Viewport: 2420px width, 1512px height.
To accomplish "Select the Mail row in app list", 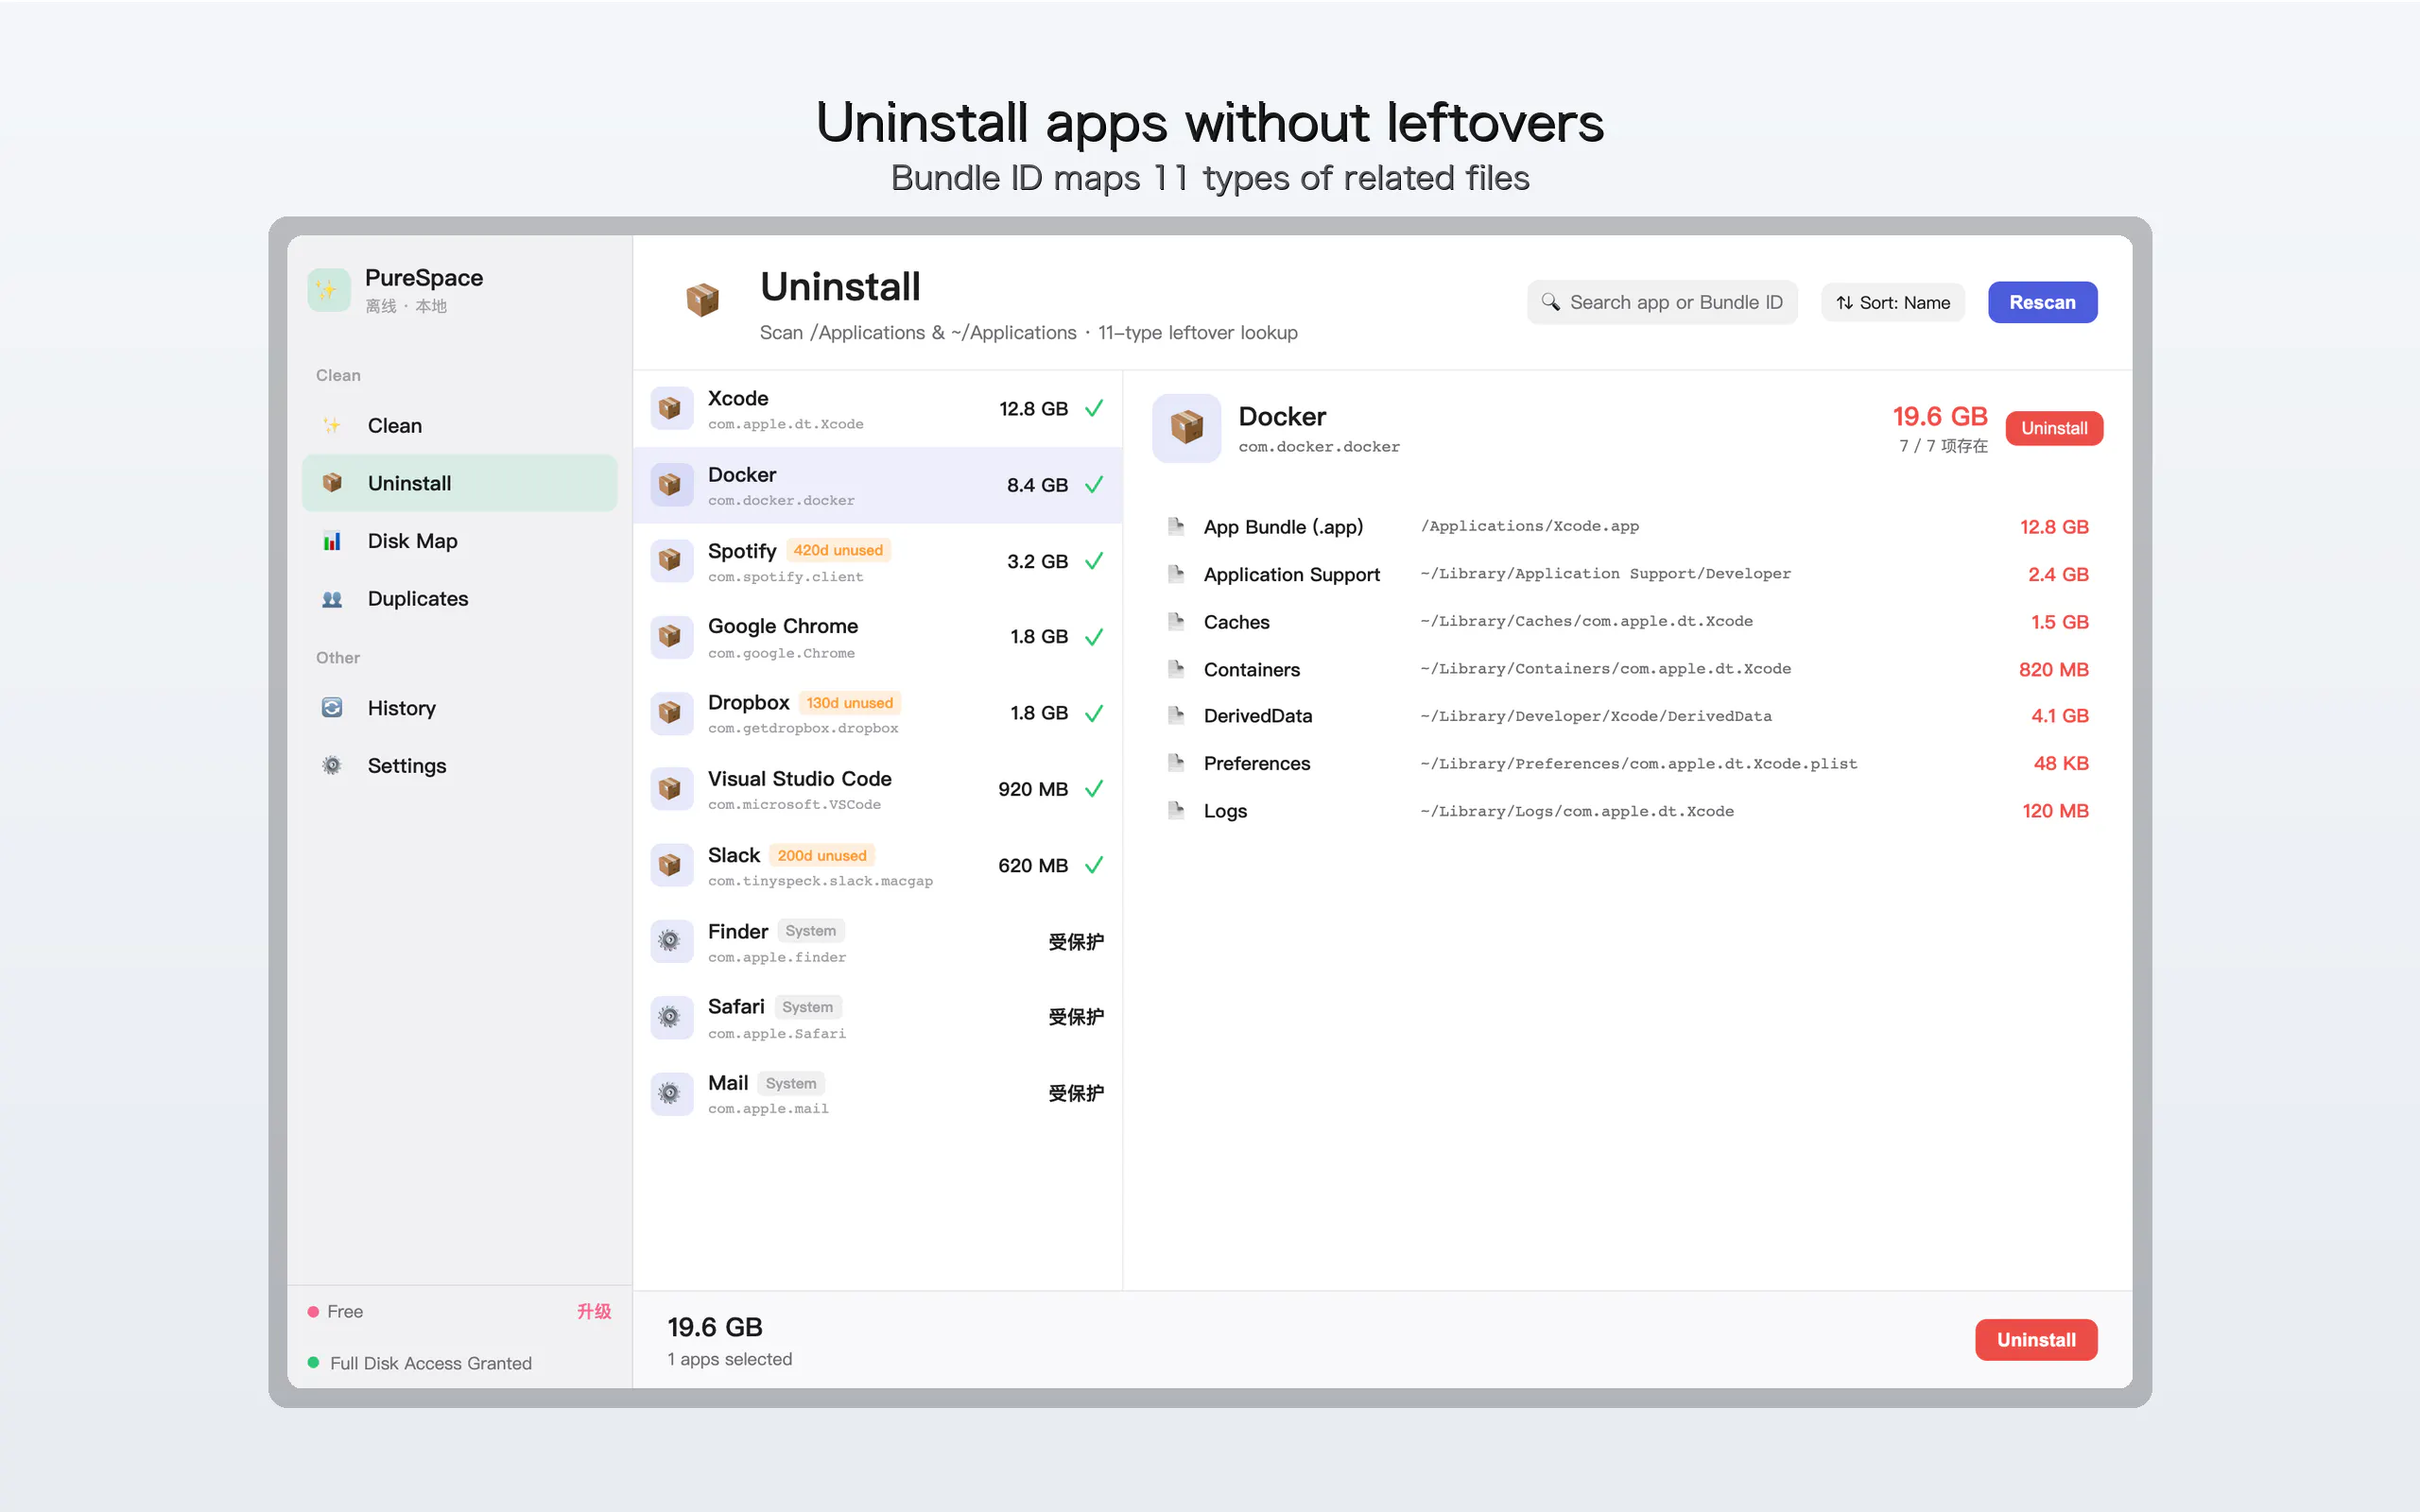I will pyautogui.click(x=877, y=1094).
